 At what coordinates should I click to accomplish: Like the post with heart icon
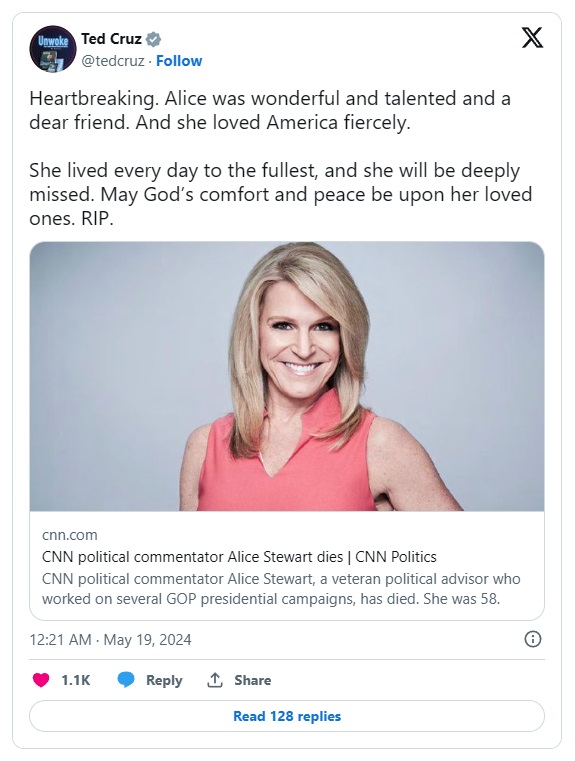click(x=41, y=680)
